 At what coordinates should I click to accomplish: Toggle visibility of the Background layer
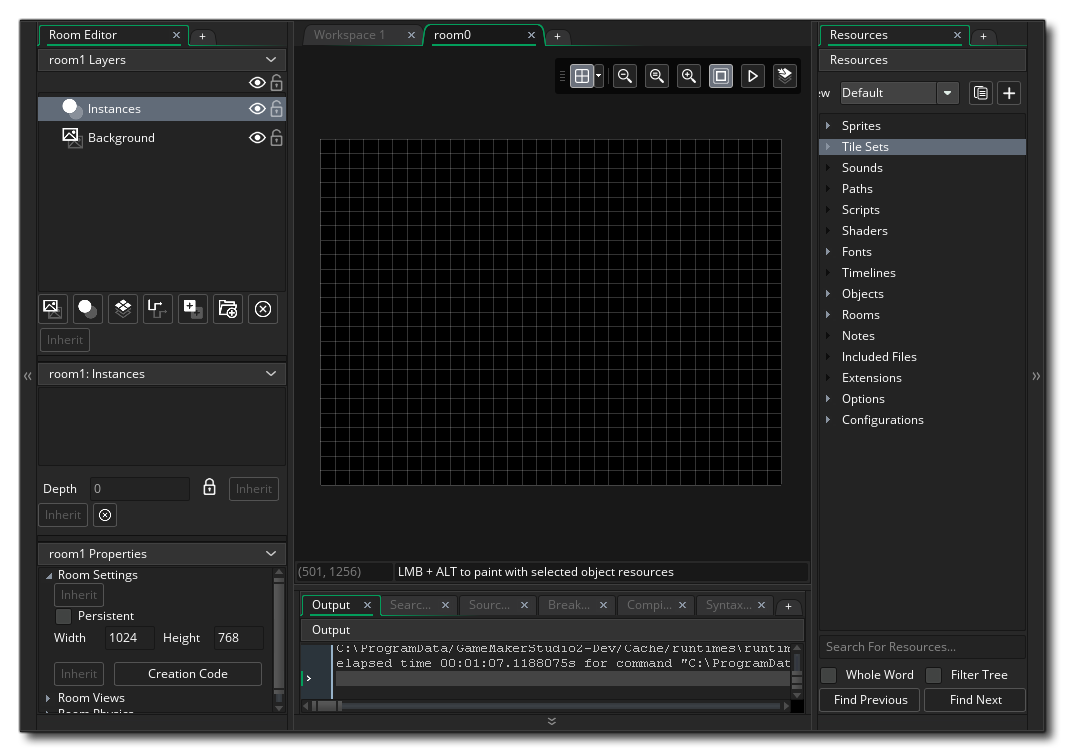point(257,138)
